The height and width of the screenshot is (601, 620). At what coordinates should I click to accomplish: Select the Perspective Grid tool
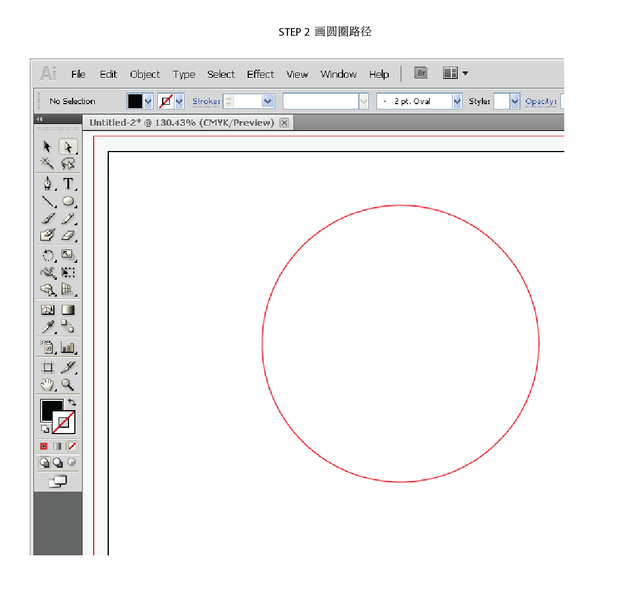[68, 289]
